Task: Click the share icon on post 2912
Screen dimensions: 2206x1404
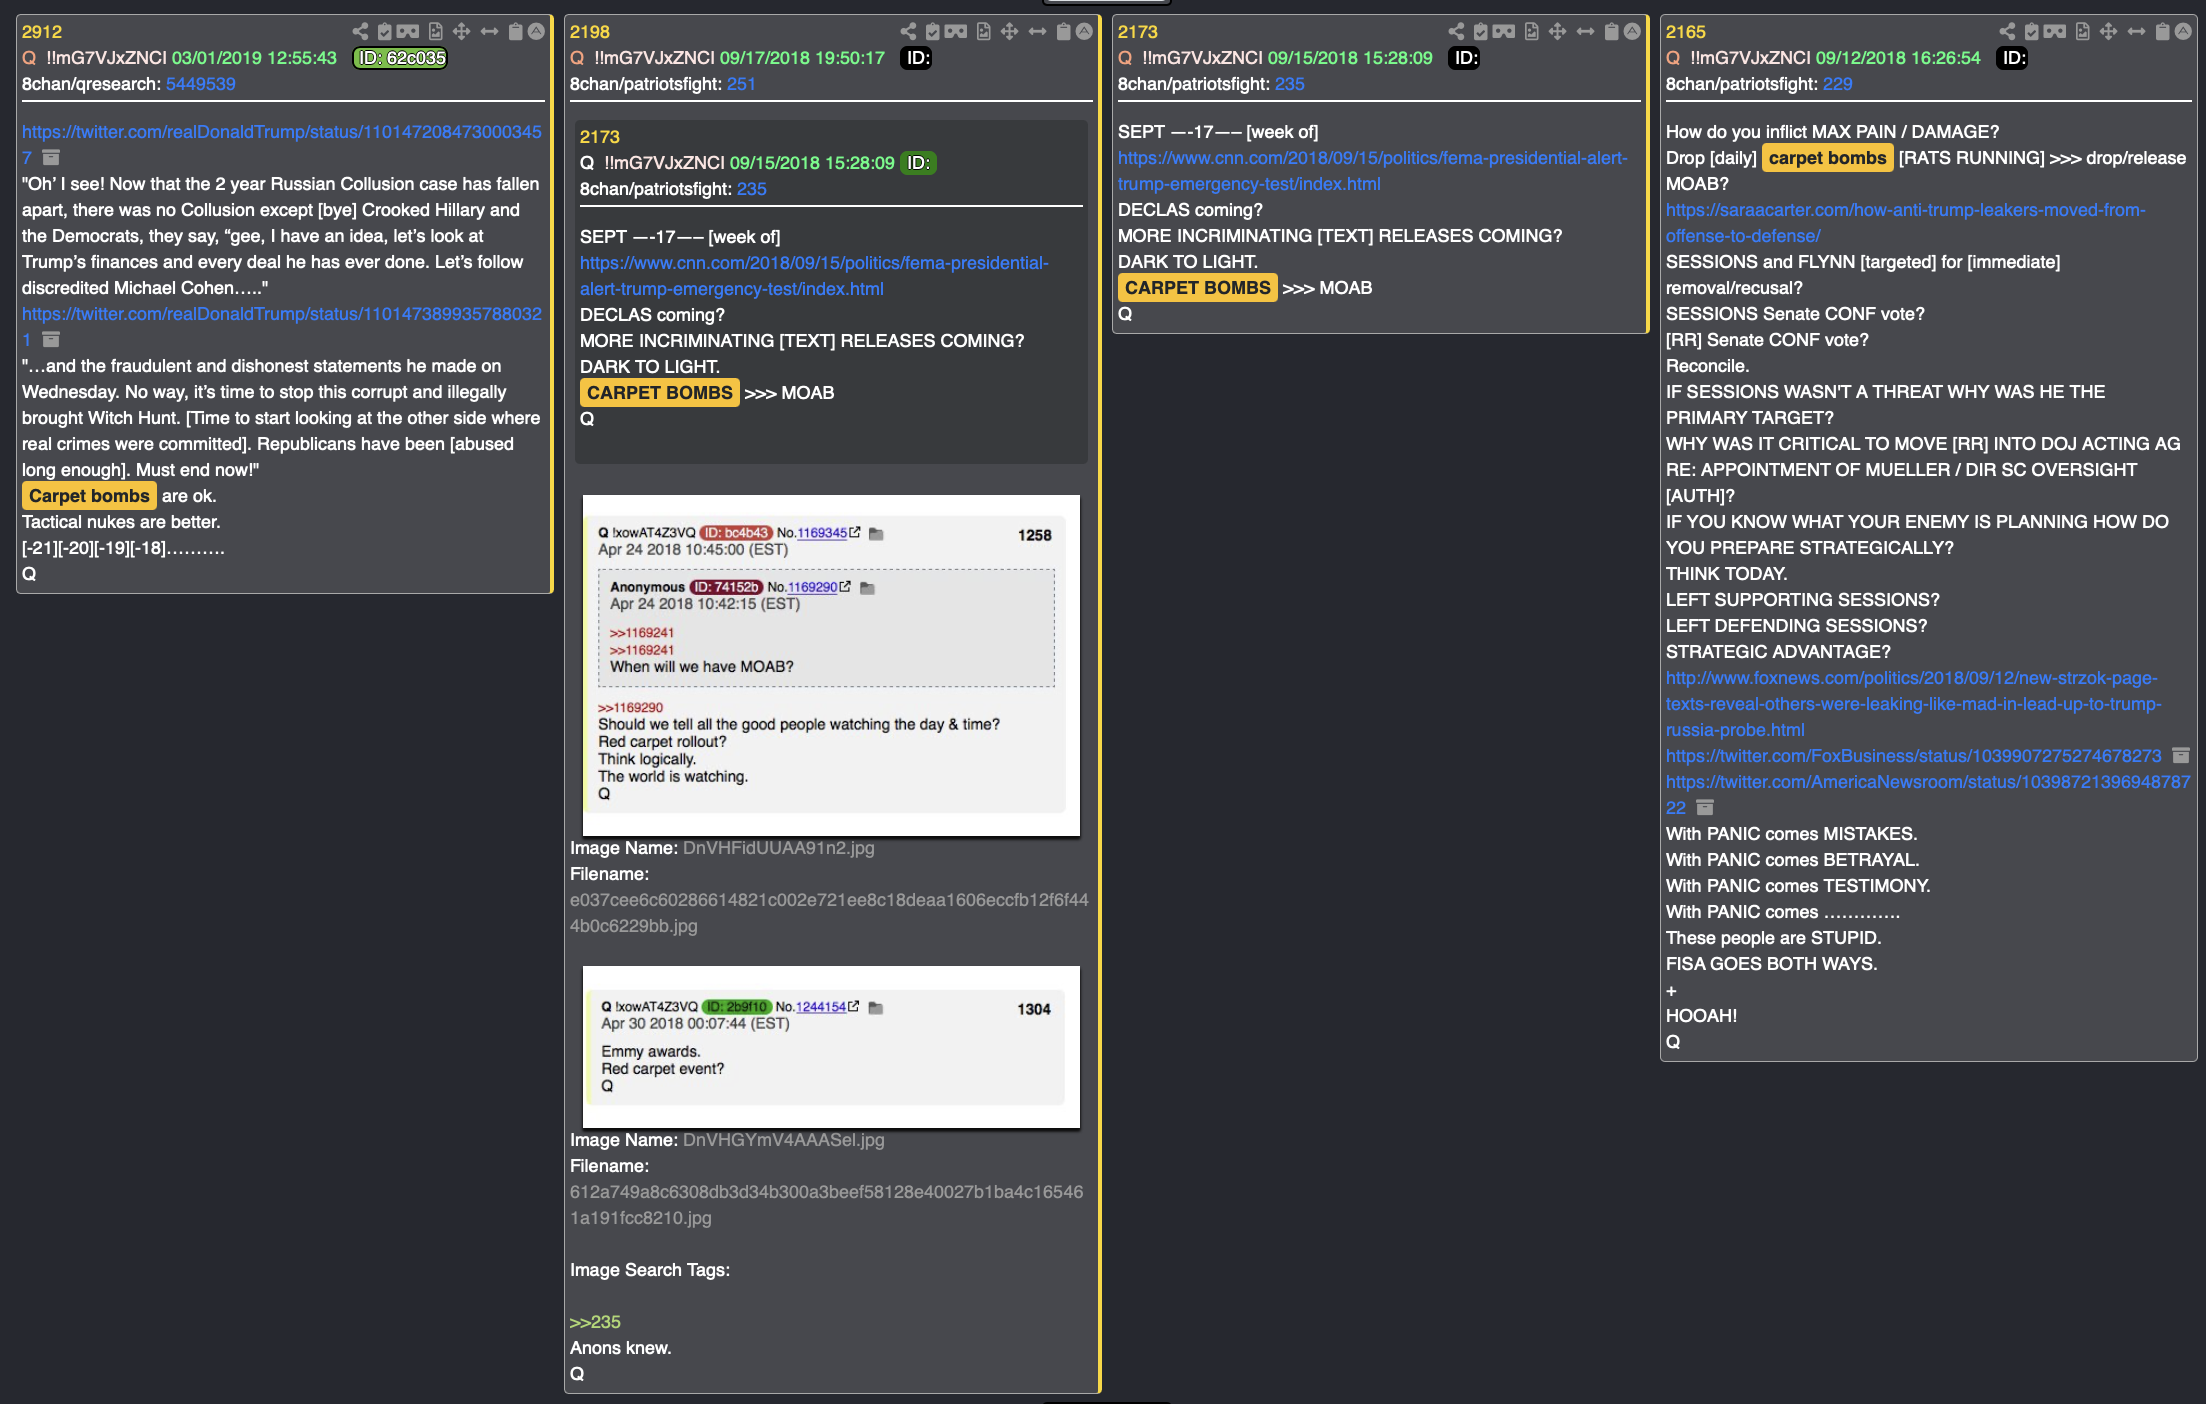Action: (360, 32)
